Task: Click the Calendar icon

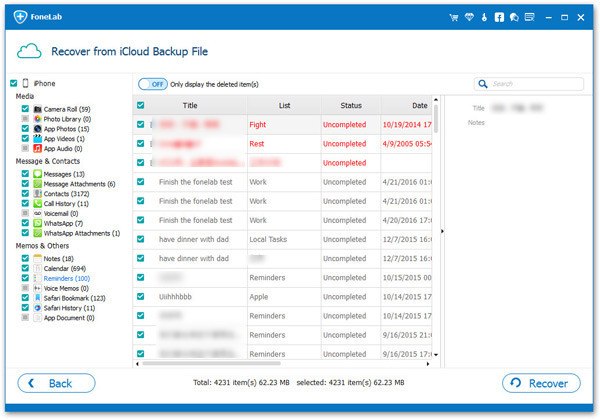Action: click(38, 268)
